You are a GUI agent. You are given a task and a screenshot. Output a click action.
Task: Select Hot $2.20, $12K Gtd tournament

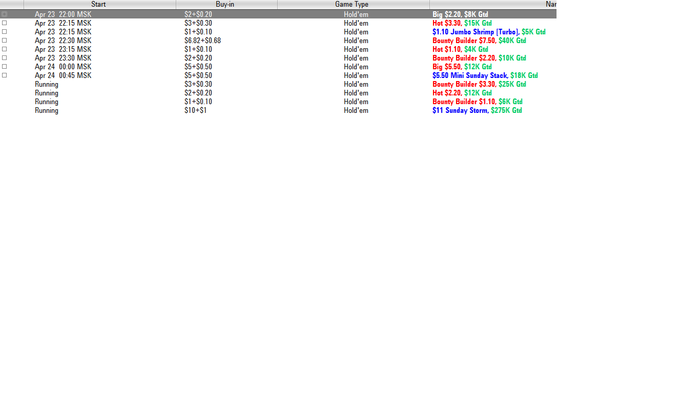[x=462, y=93]
